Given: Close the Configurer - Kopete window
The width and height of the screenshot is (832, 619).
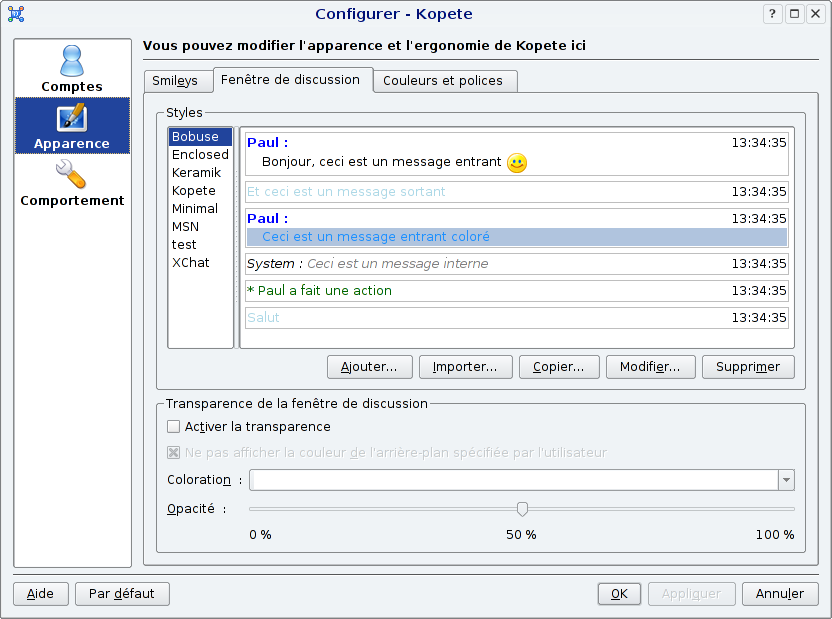Looking at the screenshot, I should 815,14.
